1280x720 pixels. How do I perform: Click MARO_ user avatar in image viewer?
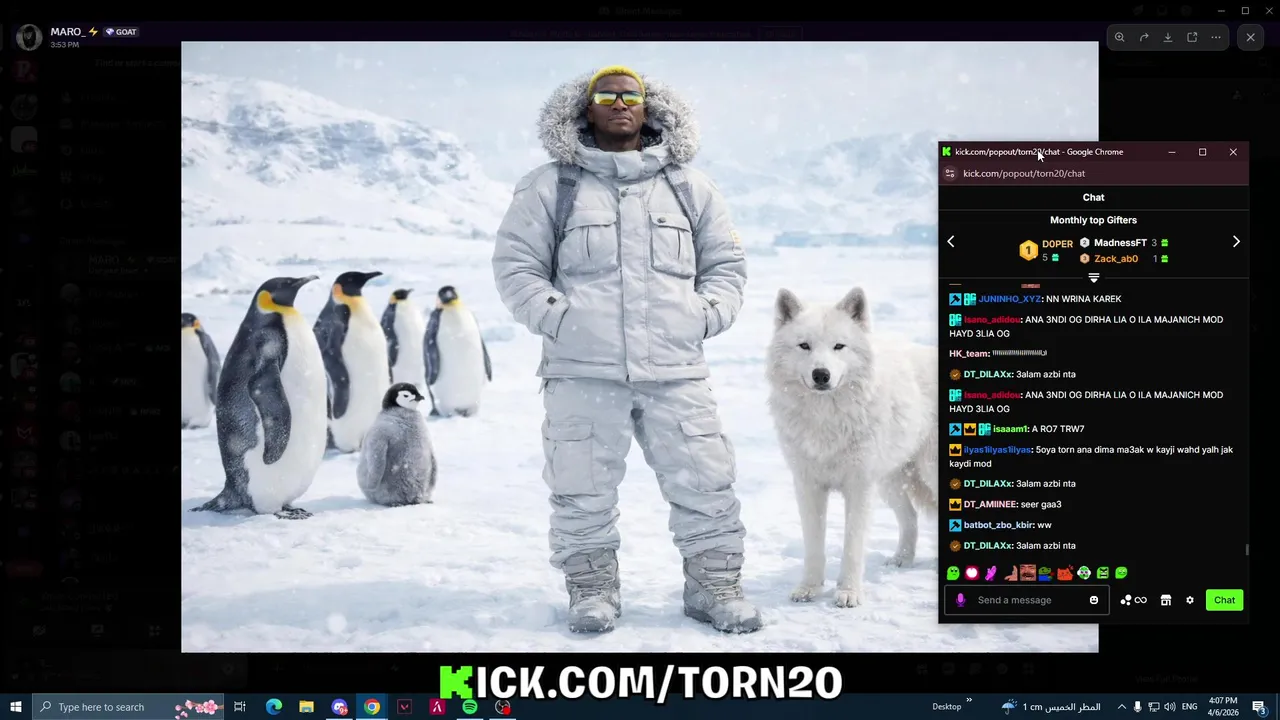coord(29,37)
